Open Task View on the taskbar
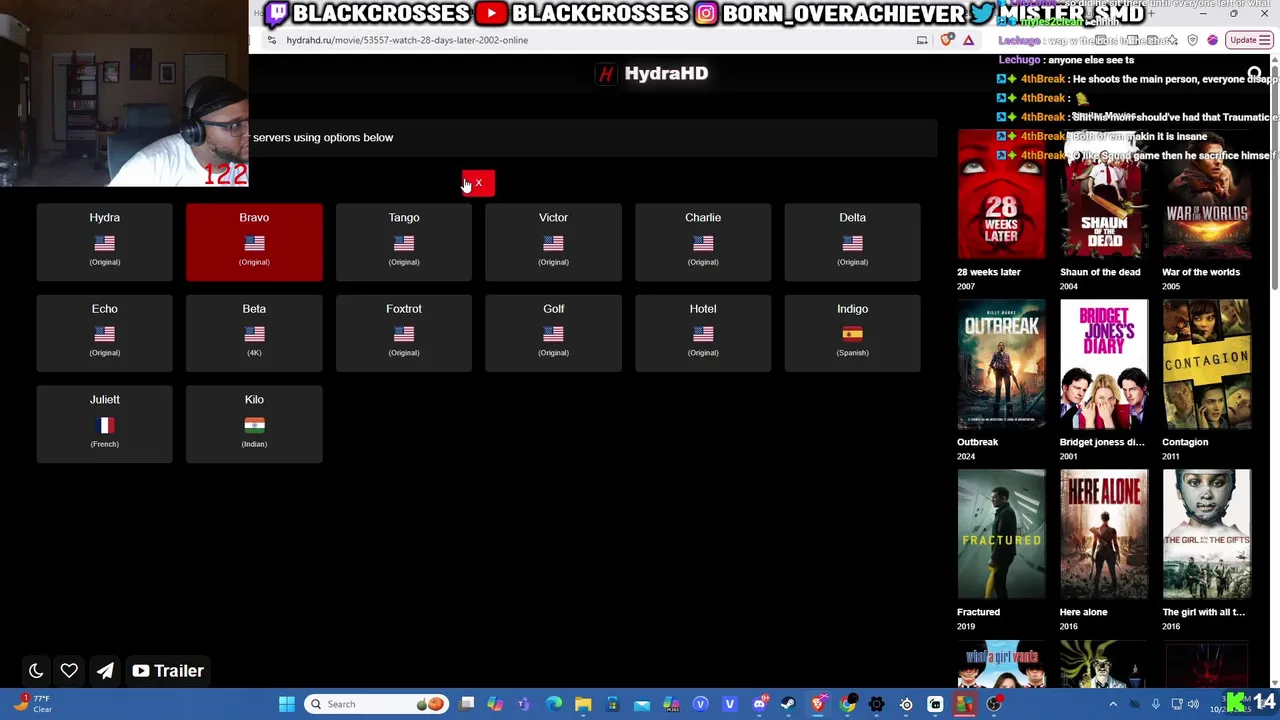 466,704
